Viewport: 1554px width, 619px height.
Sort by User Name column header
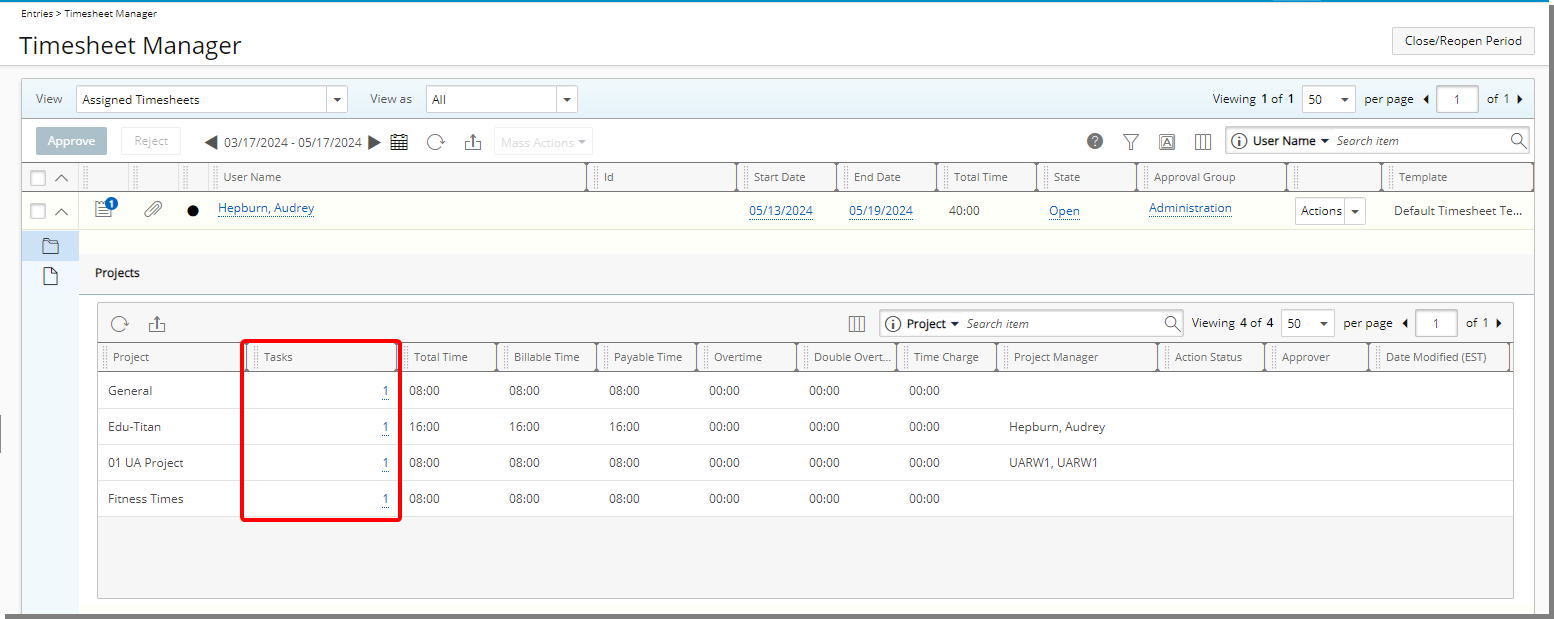(x=252, y=177)
